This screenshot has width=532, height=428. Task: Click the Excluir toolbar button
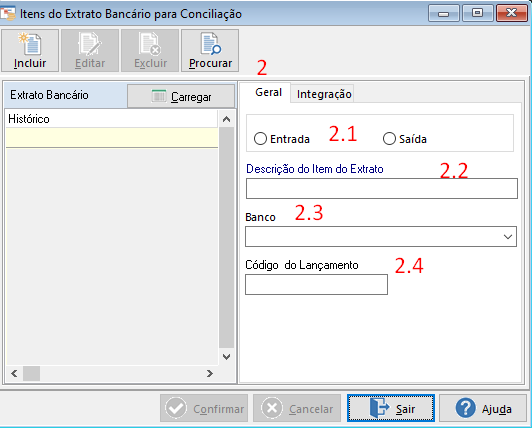150,51
